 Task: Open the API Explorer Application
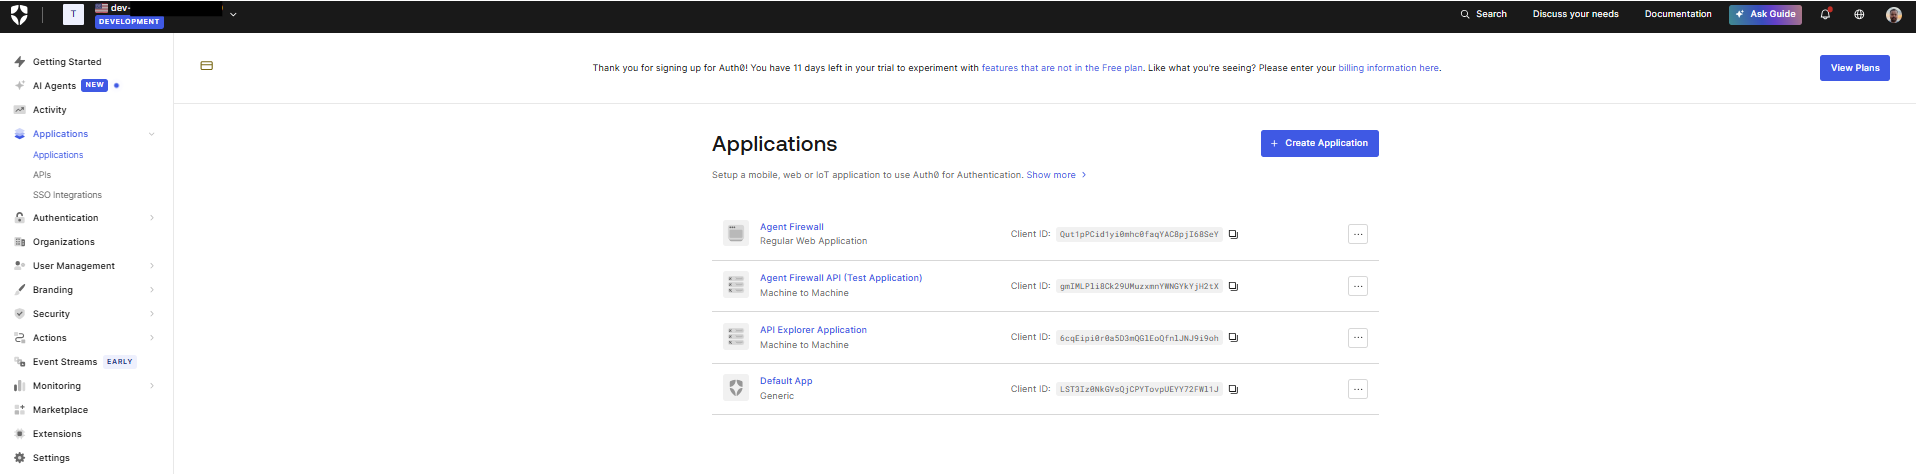(x=813, y=330)
